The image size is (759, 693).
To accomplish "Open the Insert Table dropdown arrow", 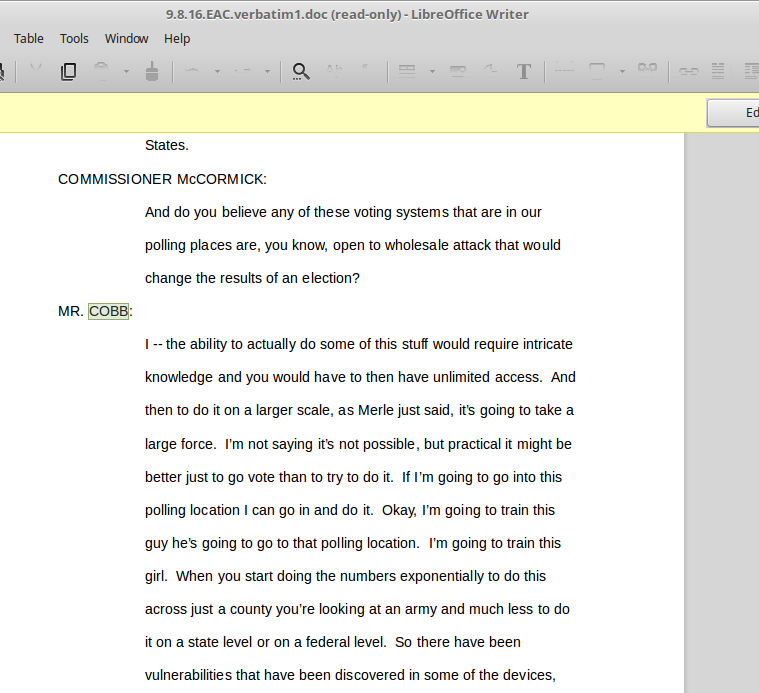I will pyautogui.click(x=432, y=72).
